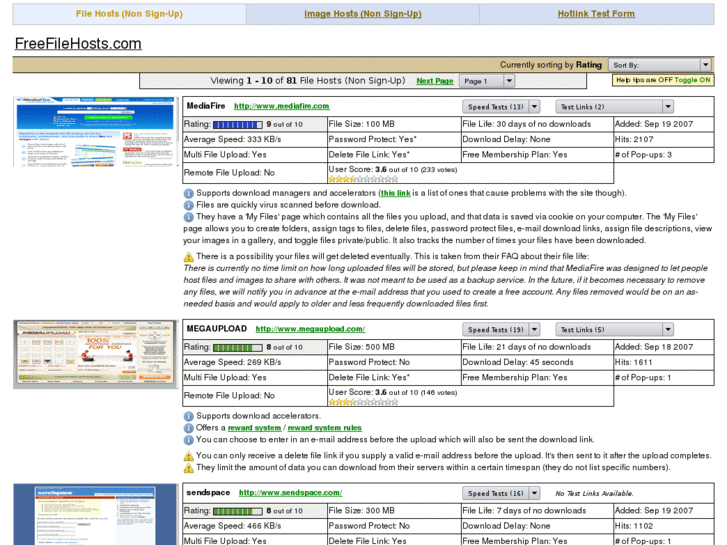Click MediaFire user score stars

point(363,179)
